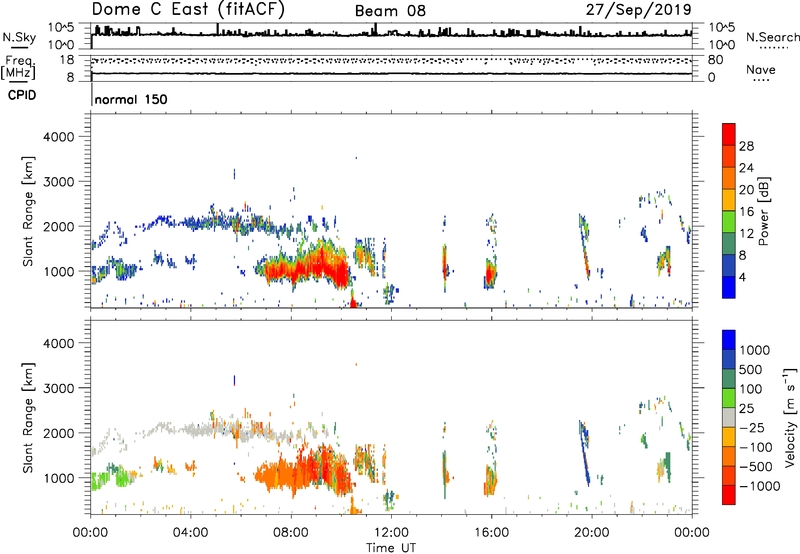Click the '3000' tick on velocity panel

(59, 388)
